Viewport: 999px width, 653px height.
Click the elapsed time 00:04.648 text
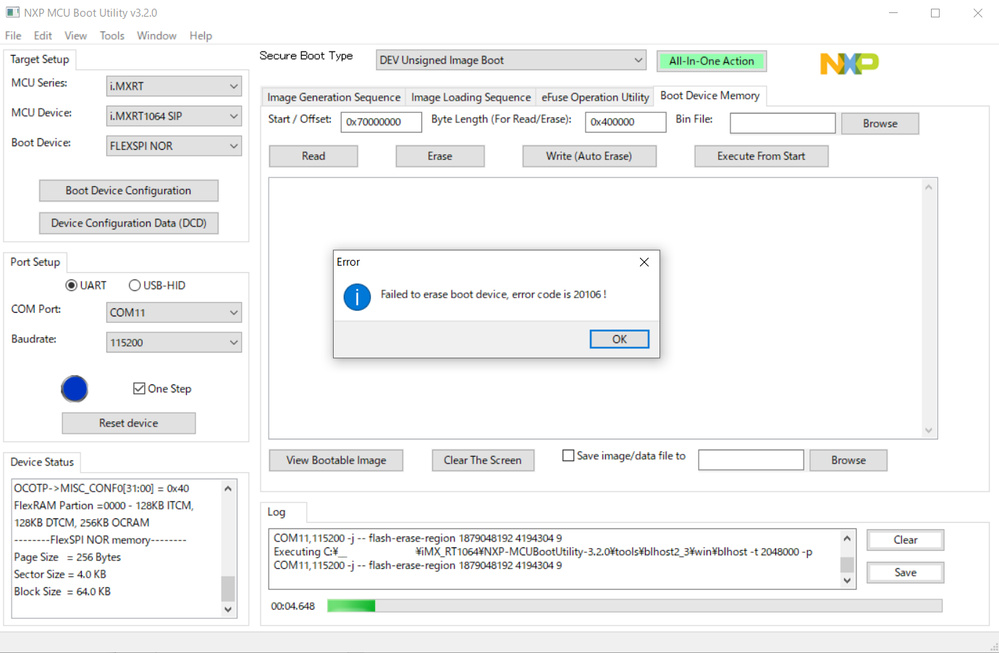pos(293,606)
